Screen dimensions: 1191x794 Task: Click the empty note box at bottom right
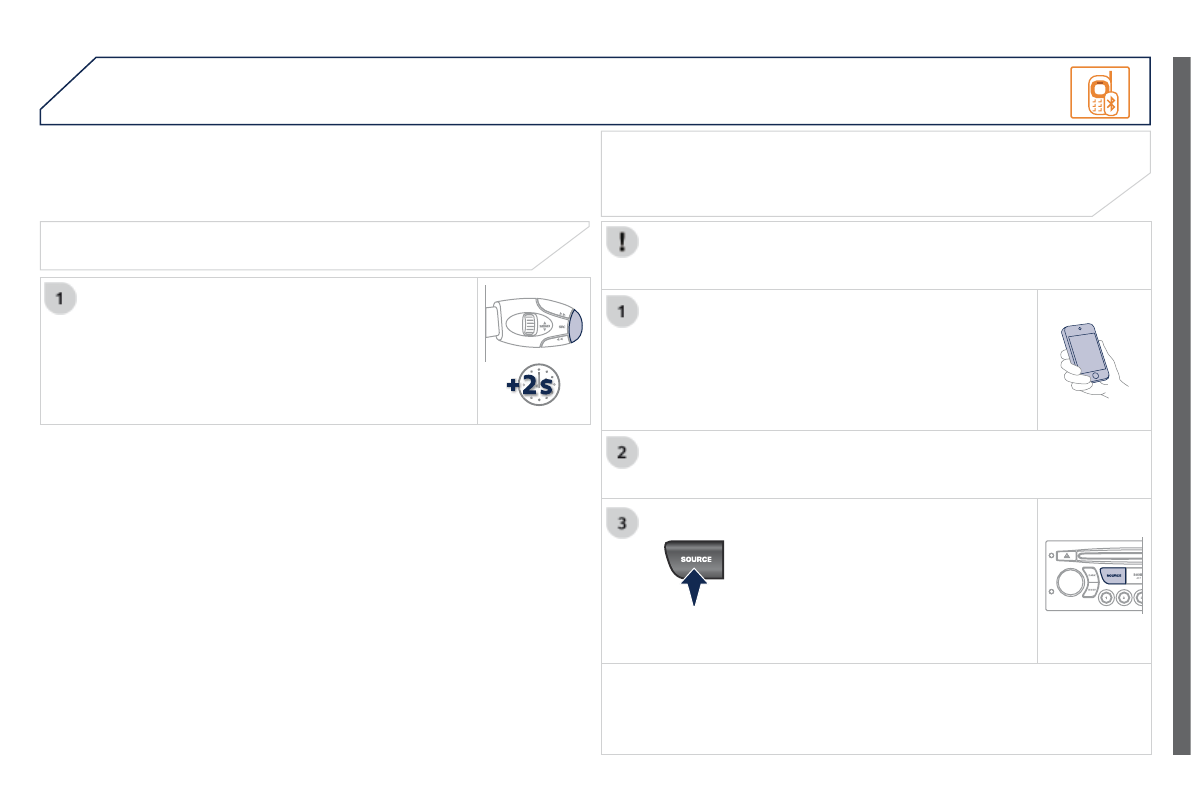click(876, 709)
